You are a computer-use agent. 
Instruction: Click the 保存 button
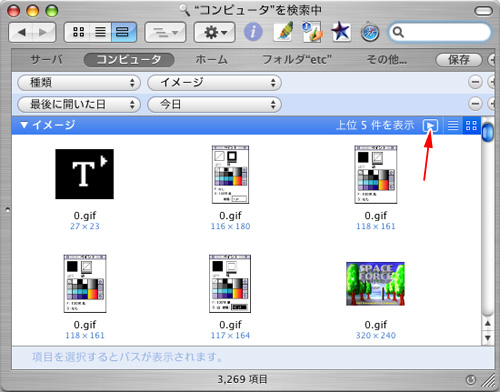click(x=459, y=60)
